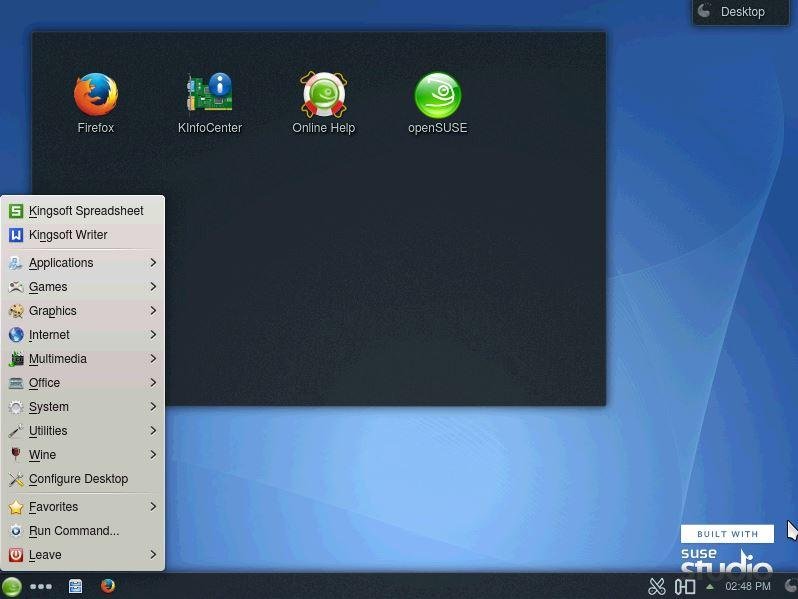Open the Leave menu entry
The image size is (798, 599).
pyautogui.click(x=82, y=555)
